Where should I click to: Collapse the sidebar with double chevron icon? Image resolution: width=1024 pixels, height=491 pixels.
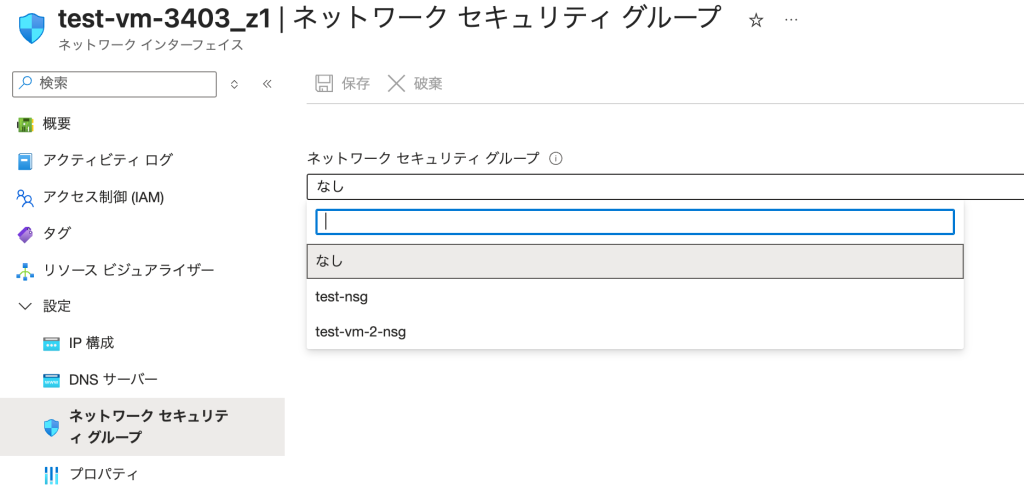267,84
